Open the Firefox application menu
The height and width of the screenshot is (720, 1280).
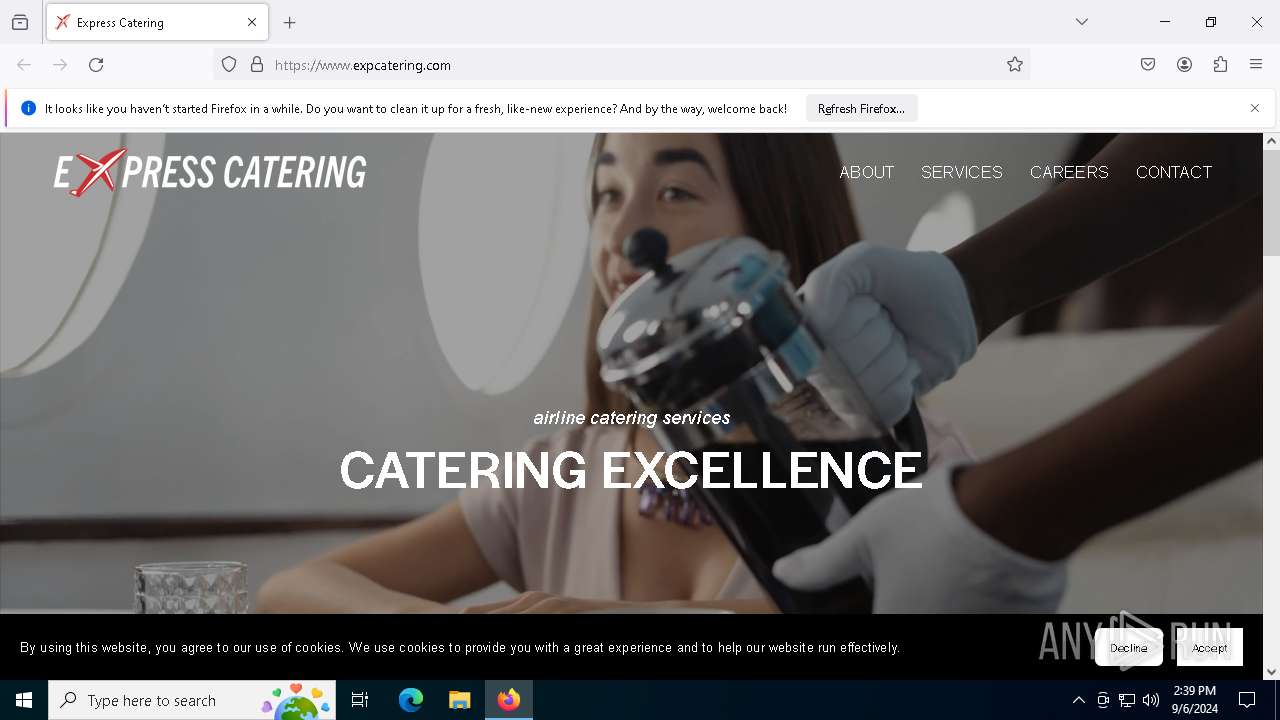pyautogui.click(x=1256, y=65)
